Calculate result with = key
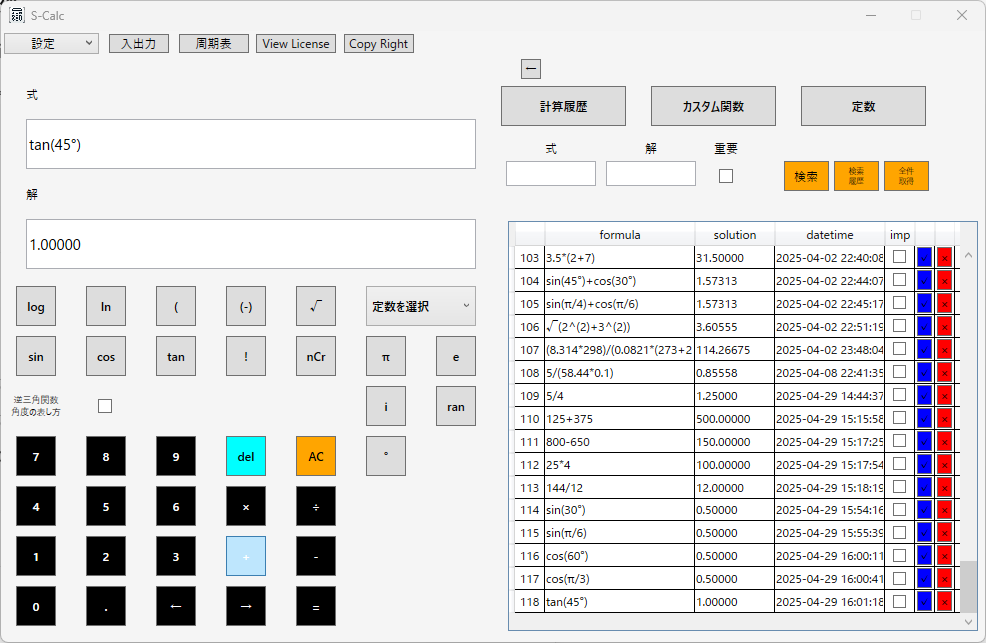986x643 pixels. tap(316, 606)
